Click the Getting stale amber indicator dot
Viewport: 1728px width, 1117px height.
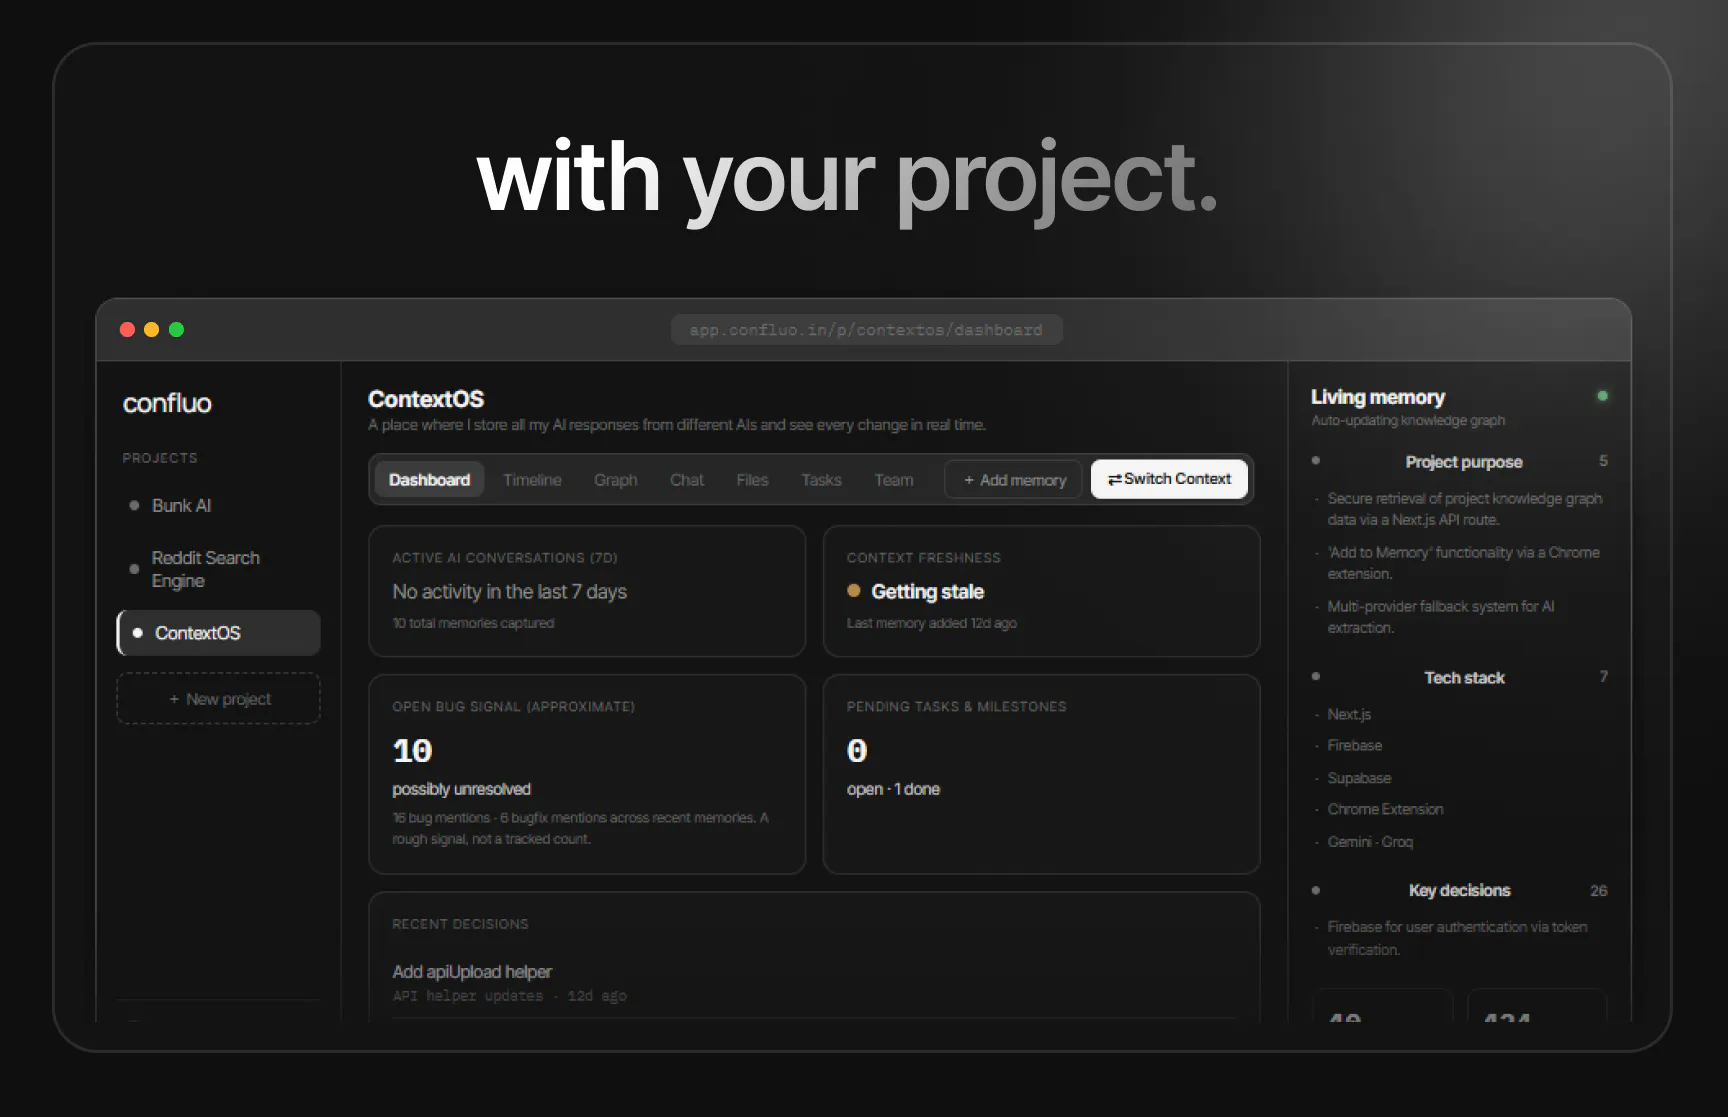(854, 590)
